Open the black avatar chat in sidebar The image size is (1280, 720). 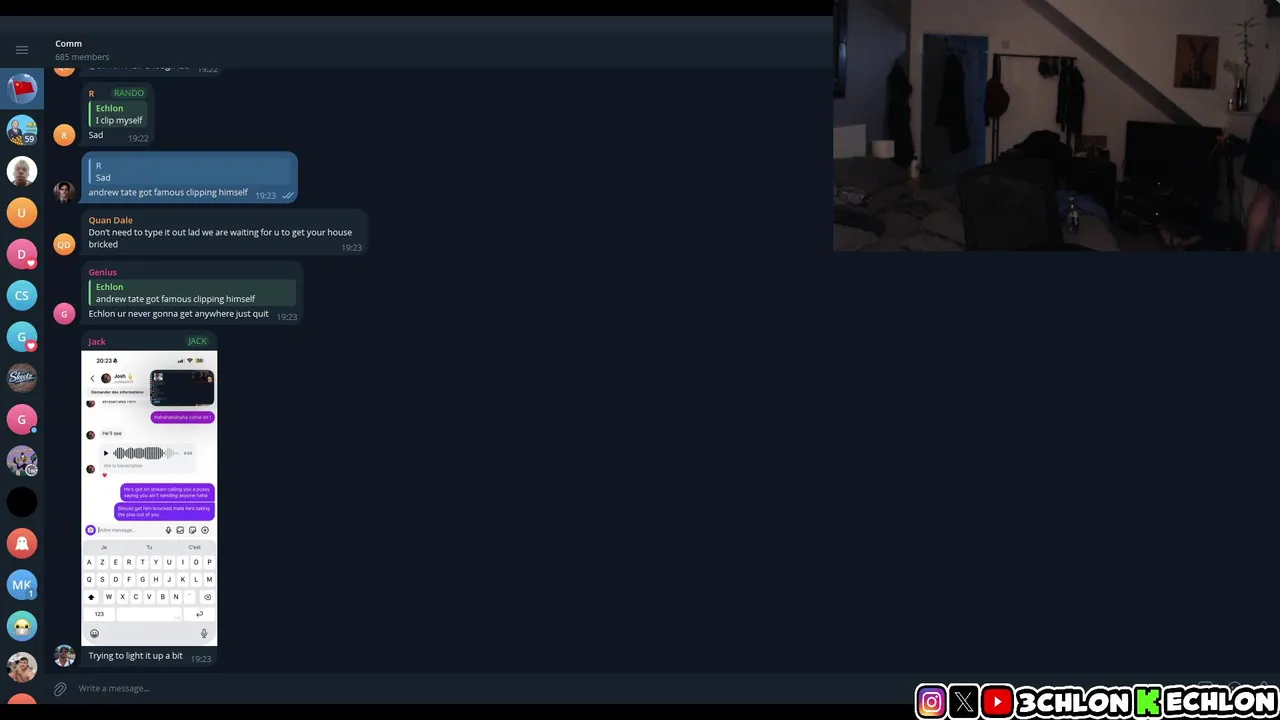tap(22, 502)
